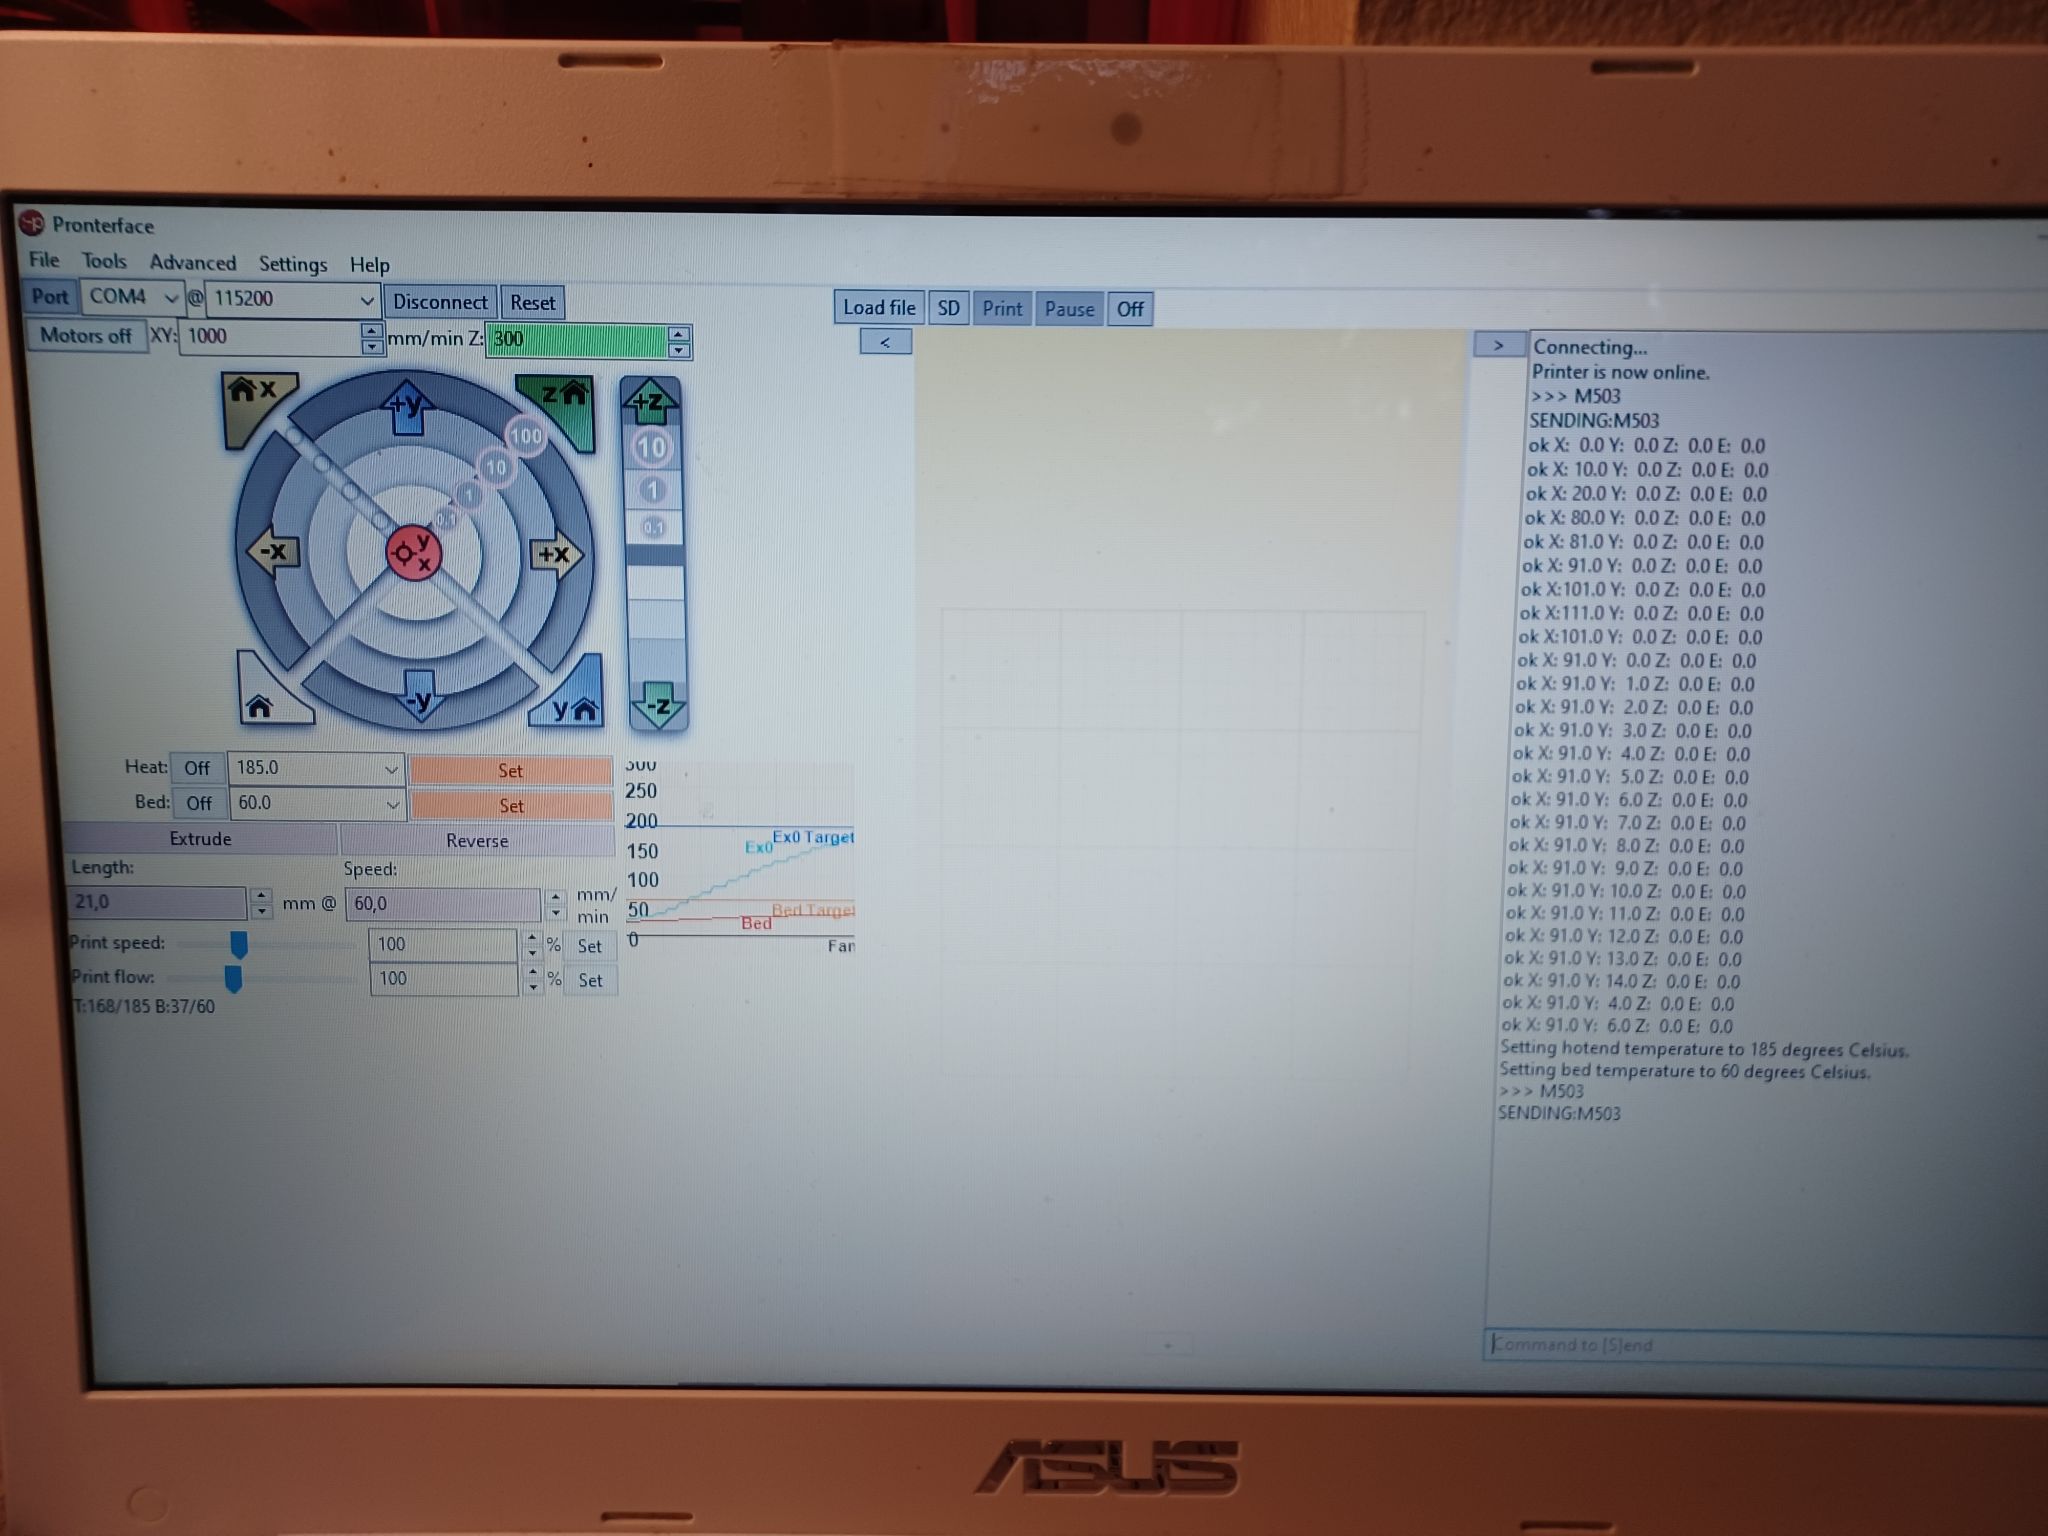Screen dimensions: 2048x1536
Task: Select XY 0.1 mm step bubble
Action: click(x=445, y=519)
